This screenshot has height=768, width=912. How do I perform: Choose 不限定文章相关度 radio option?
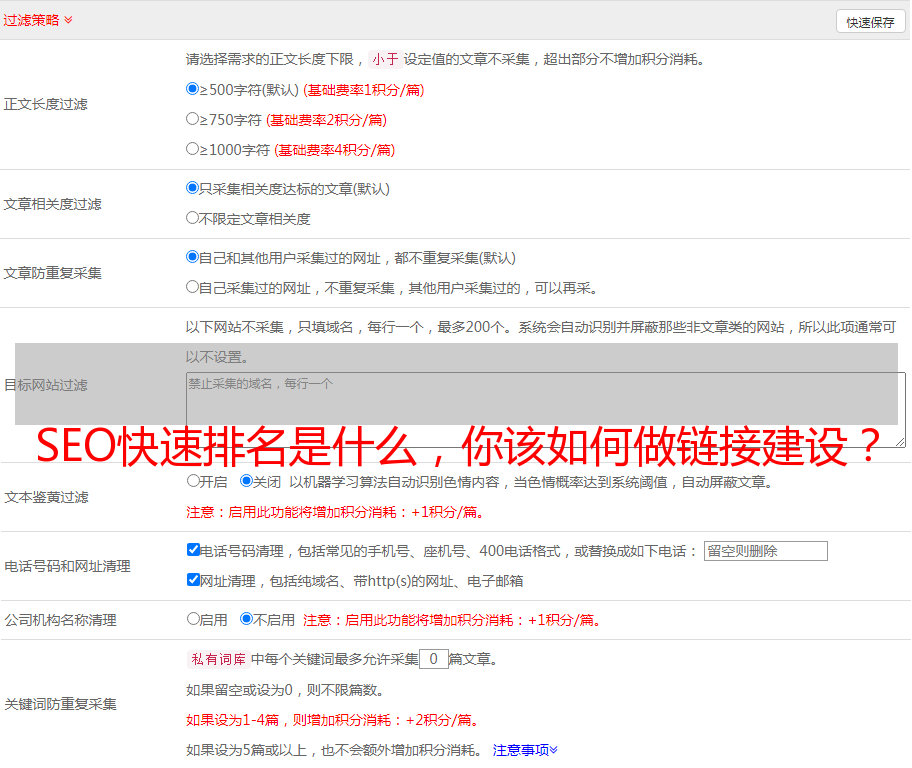[x=193, y=217]
